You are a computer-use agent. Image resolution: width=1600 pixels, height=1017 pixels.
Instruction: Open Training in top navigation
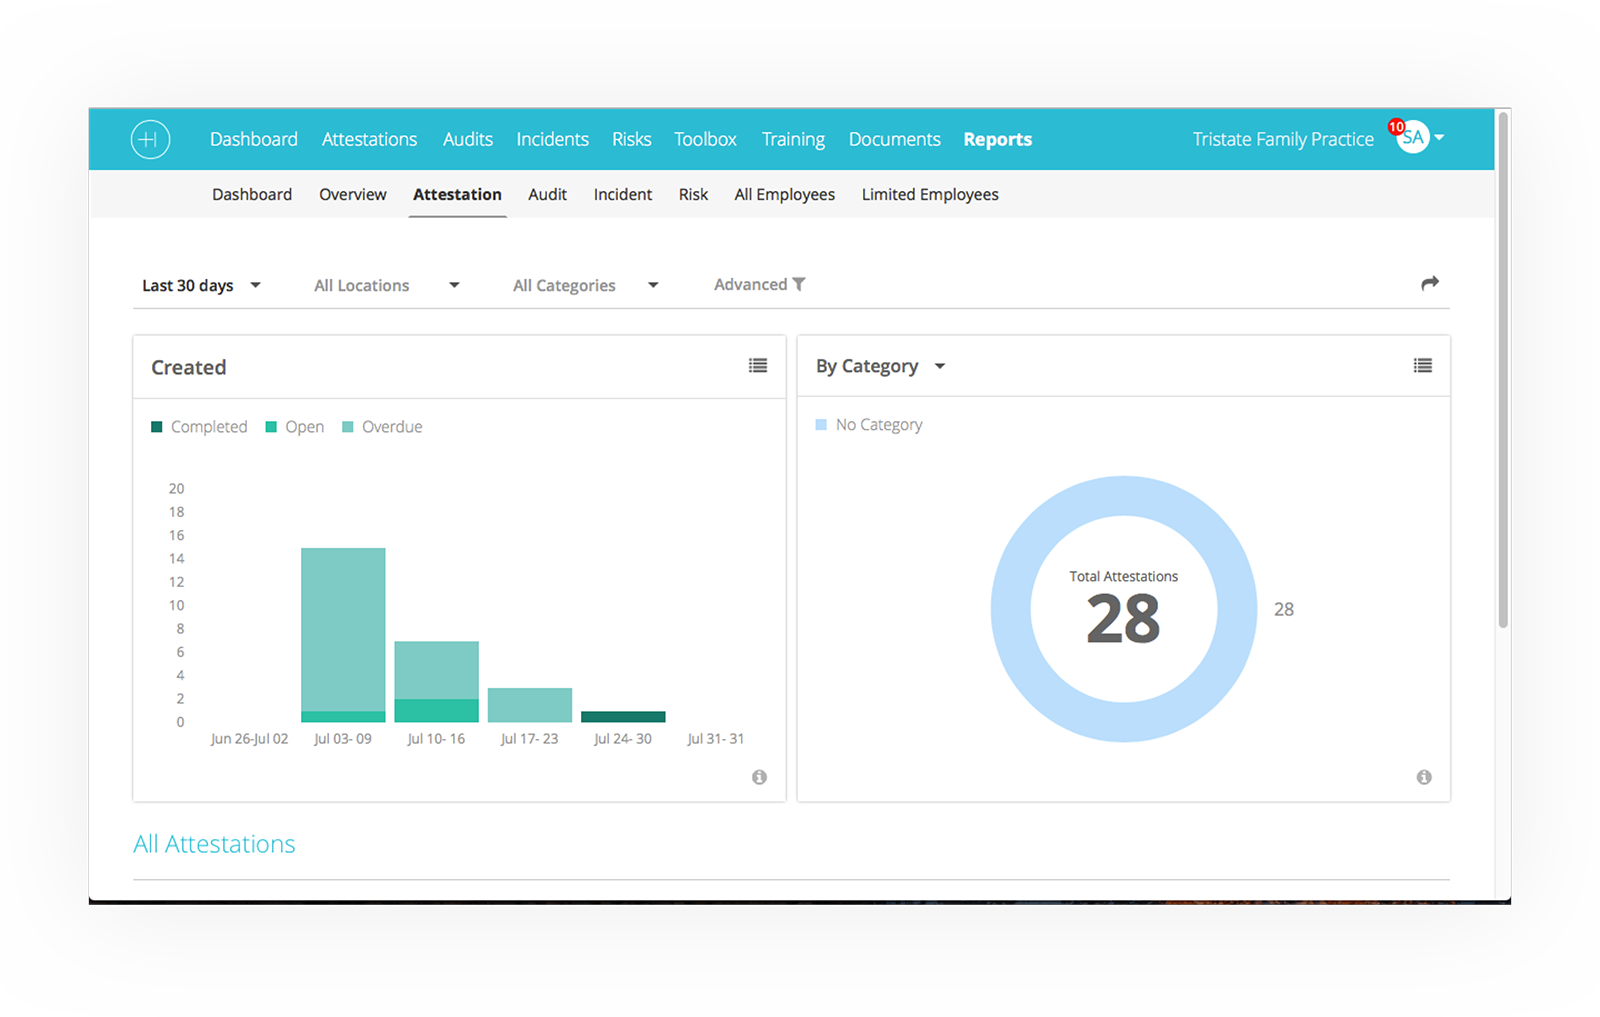[x=793, y=139]
